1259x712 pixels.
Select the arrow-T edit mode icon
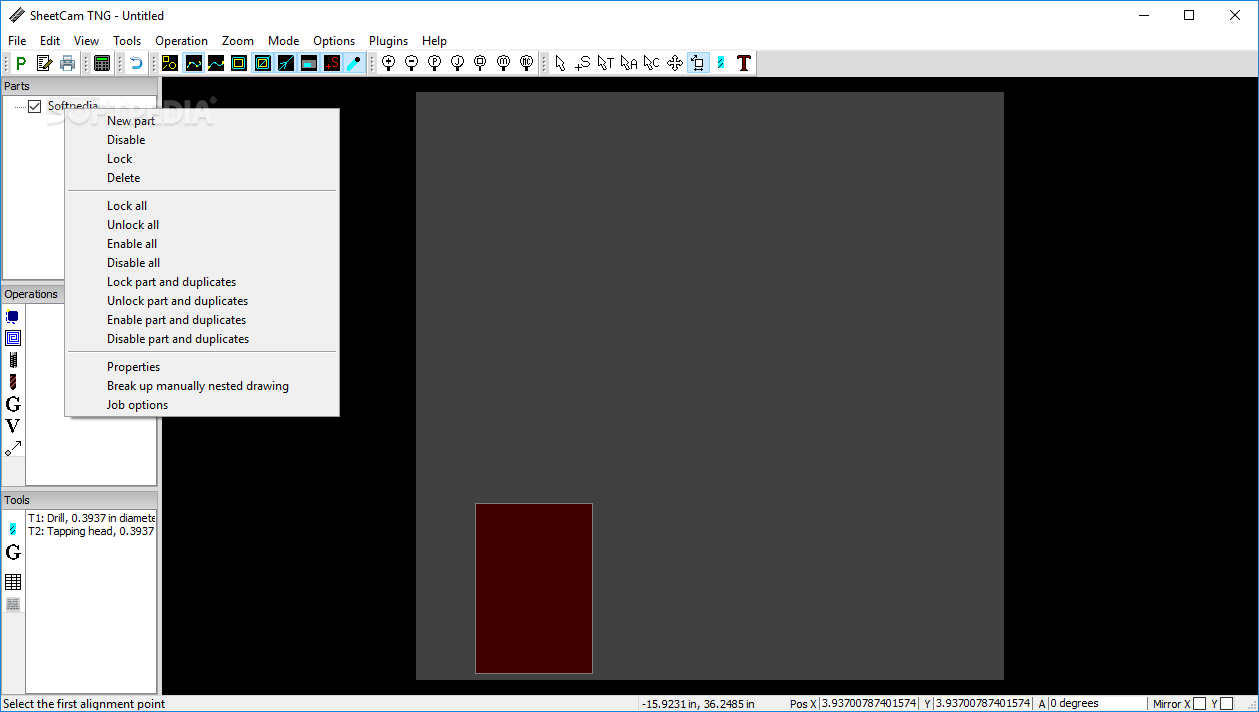pyautogui.click(x=605, y=63)
